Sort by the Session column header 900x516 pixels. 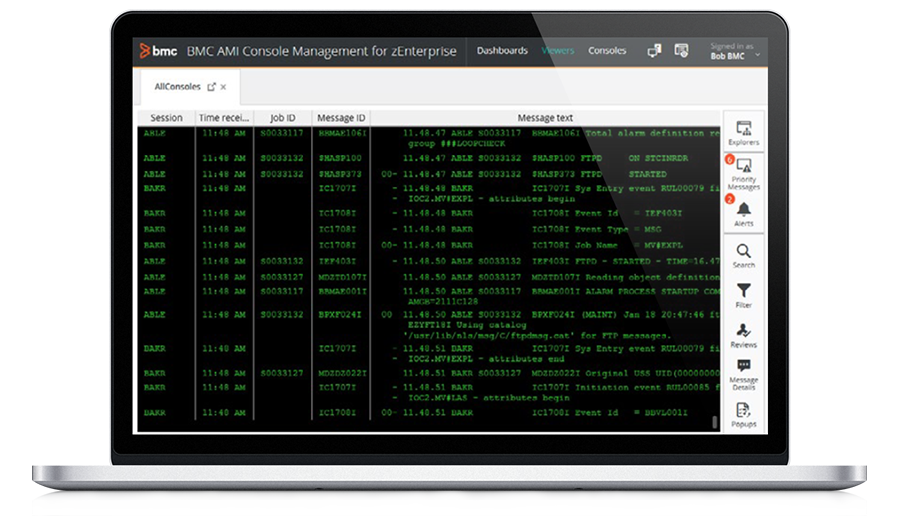click(166, 118)
